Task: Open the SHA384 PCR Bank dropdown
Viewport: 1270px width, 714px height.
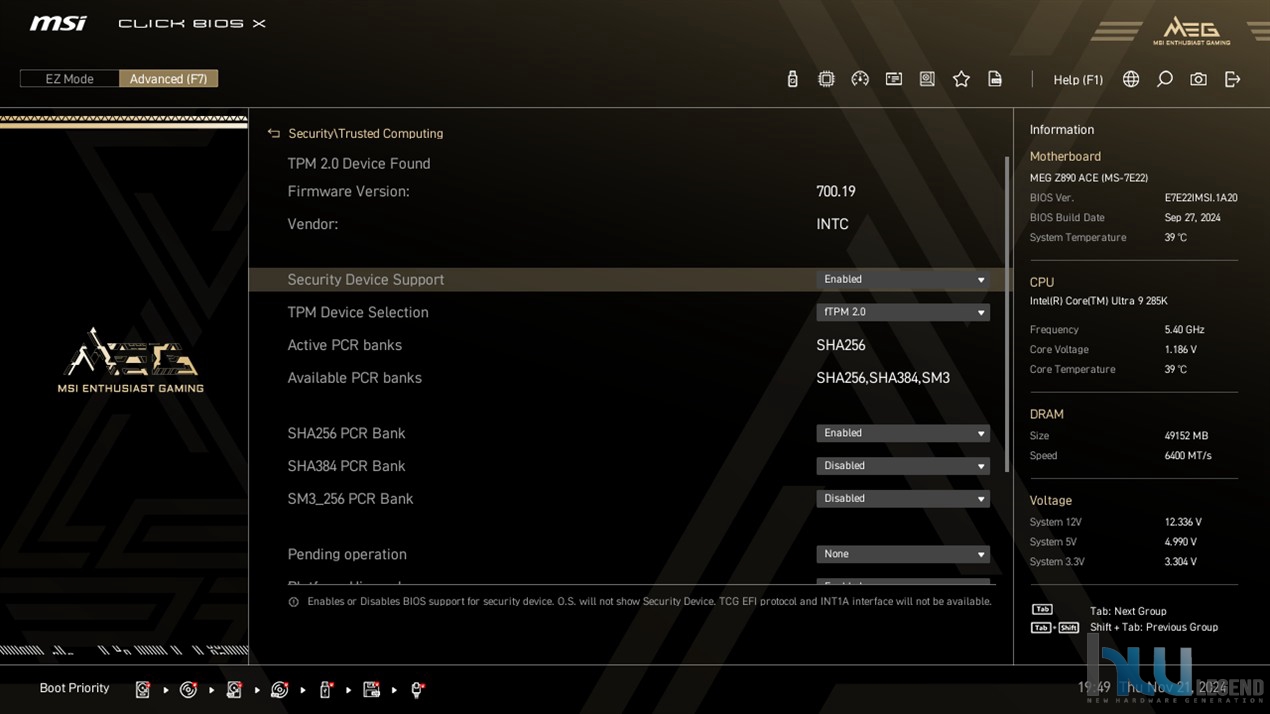Action: (x=903, y=466)
